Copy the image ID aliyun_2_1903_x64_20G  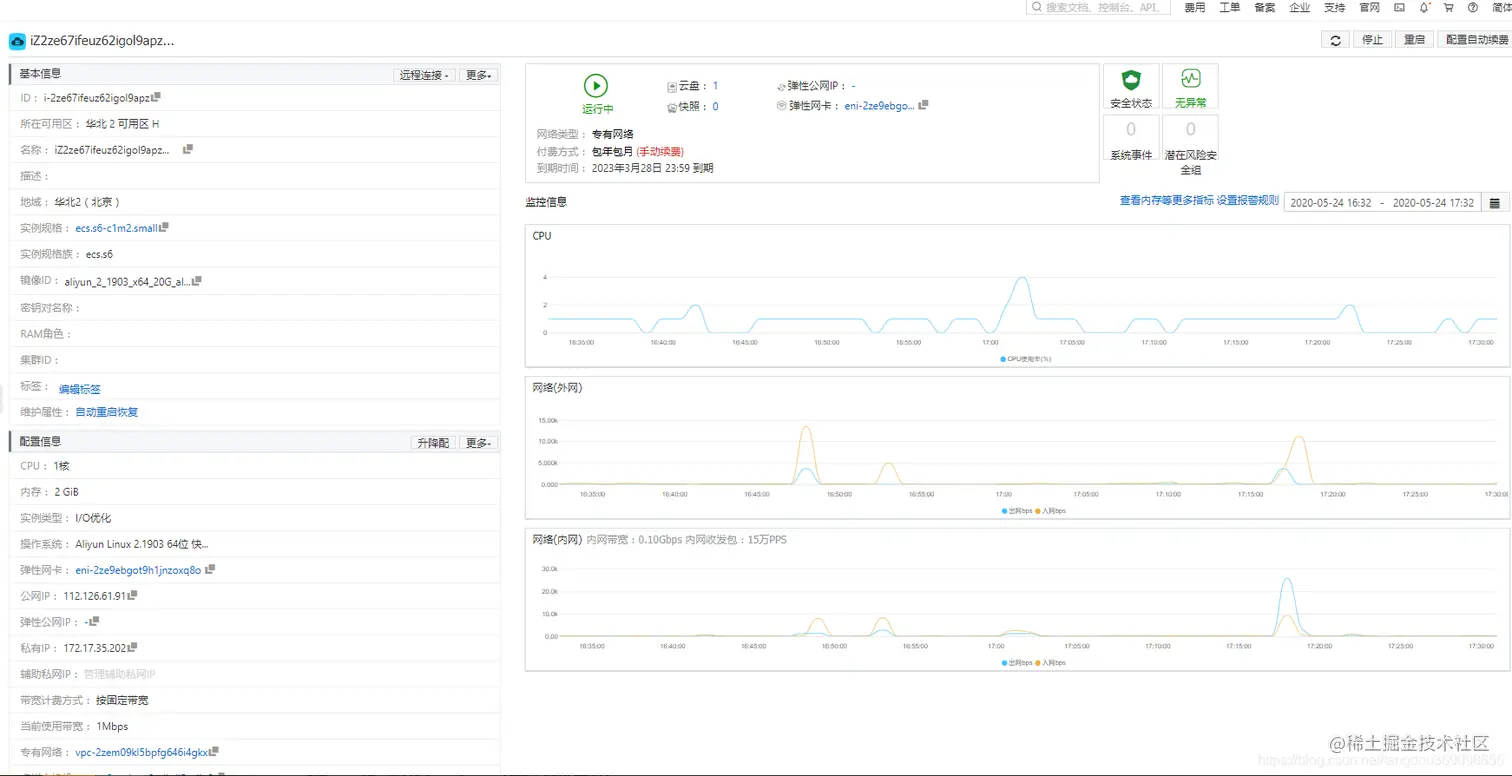point(197,281)
